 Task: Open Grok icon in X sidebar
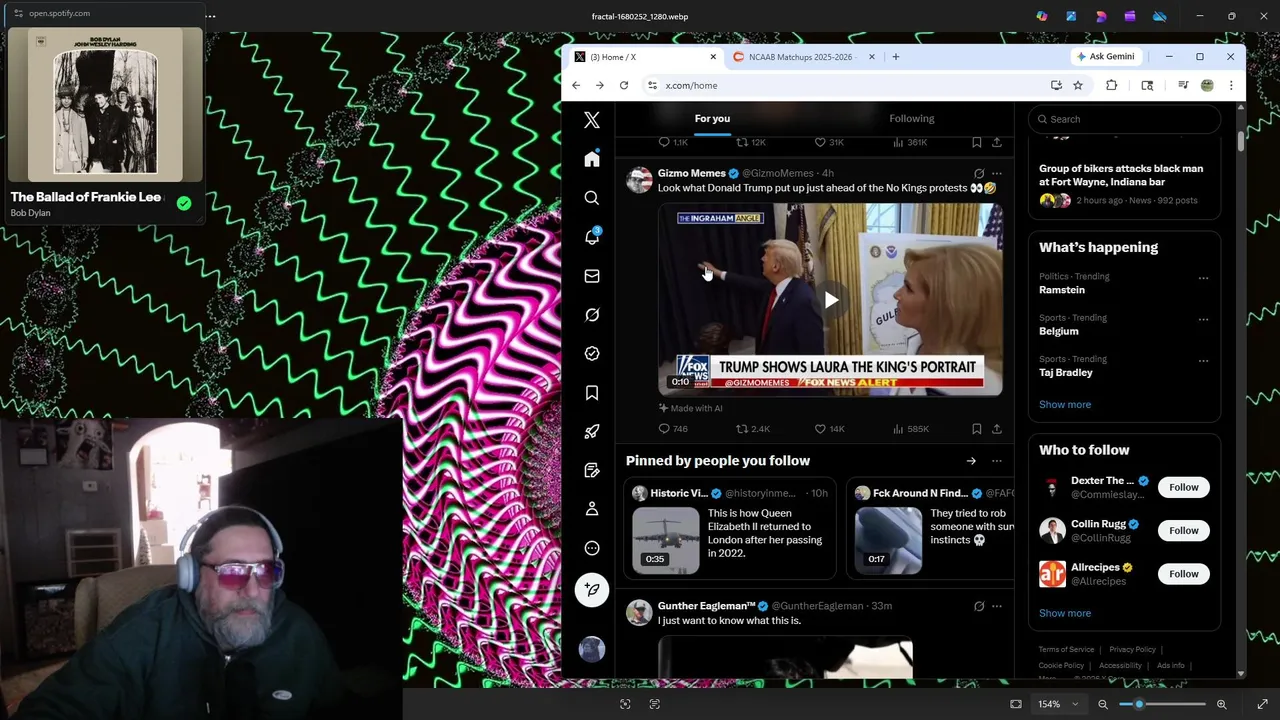click(592, 315)
